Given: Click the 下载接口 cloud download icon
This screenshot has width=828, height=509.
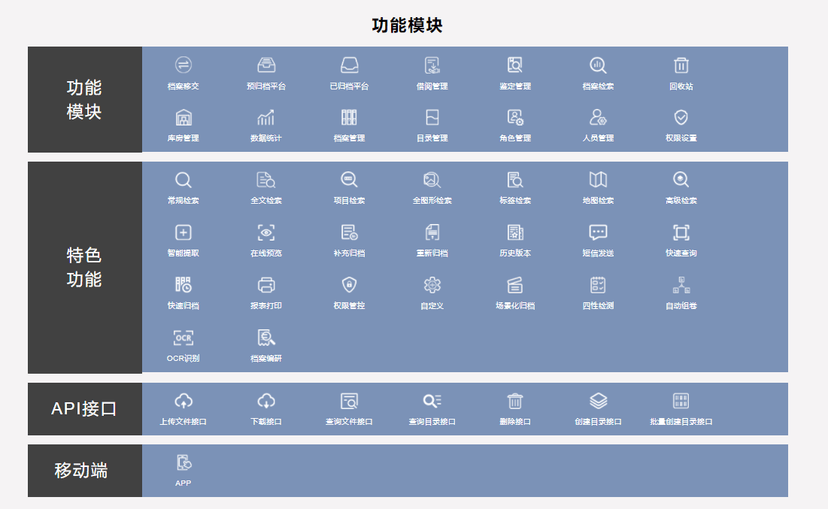Looking at the screenshot, I should click(x=266, y=401).
